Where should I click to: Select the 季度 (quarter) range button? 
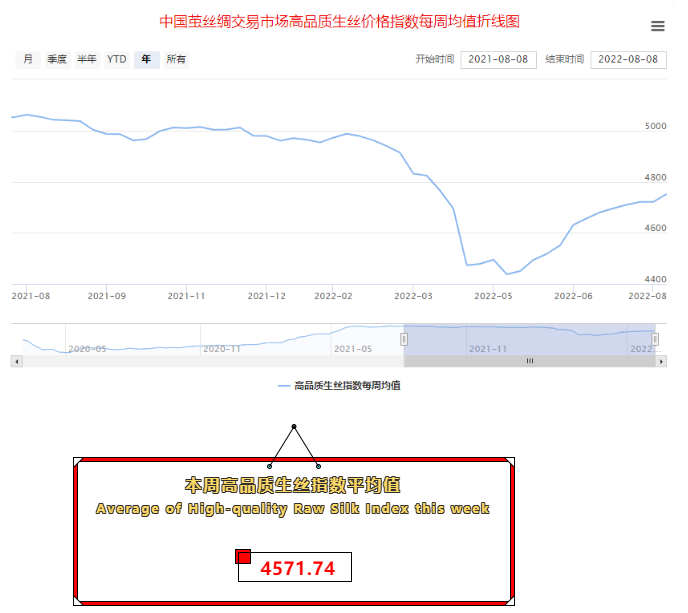57,60
